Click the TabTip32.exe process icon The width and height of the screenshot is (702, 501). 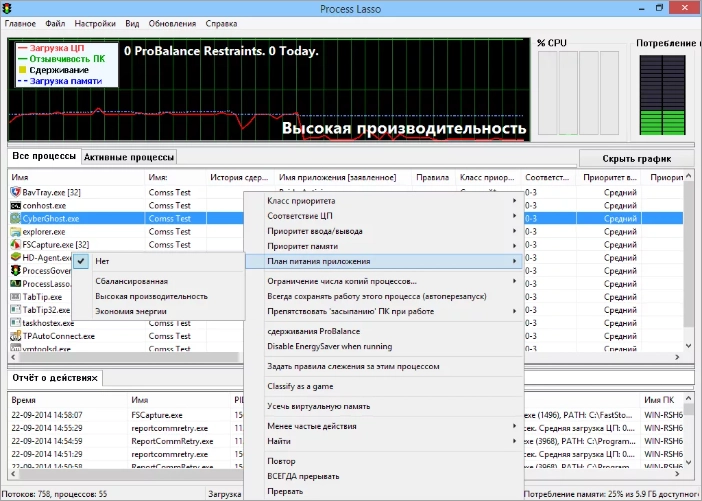point(16,310)
